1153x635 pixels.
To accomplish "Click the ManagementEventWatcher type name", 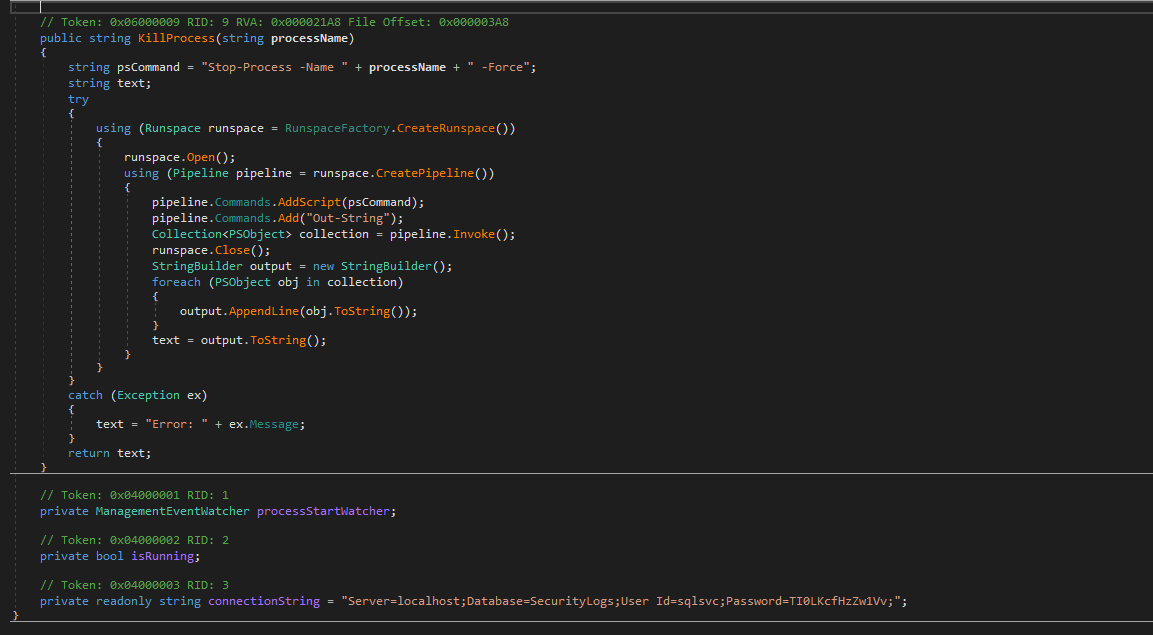I will pos(173,511).
